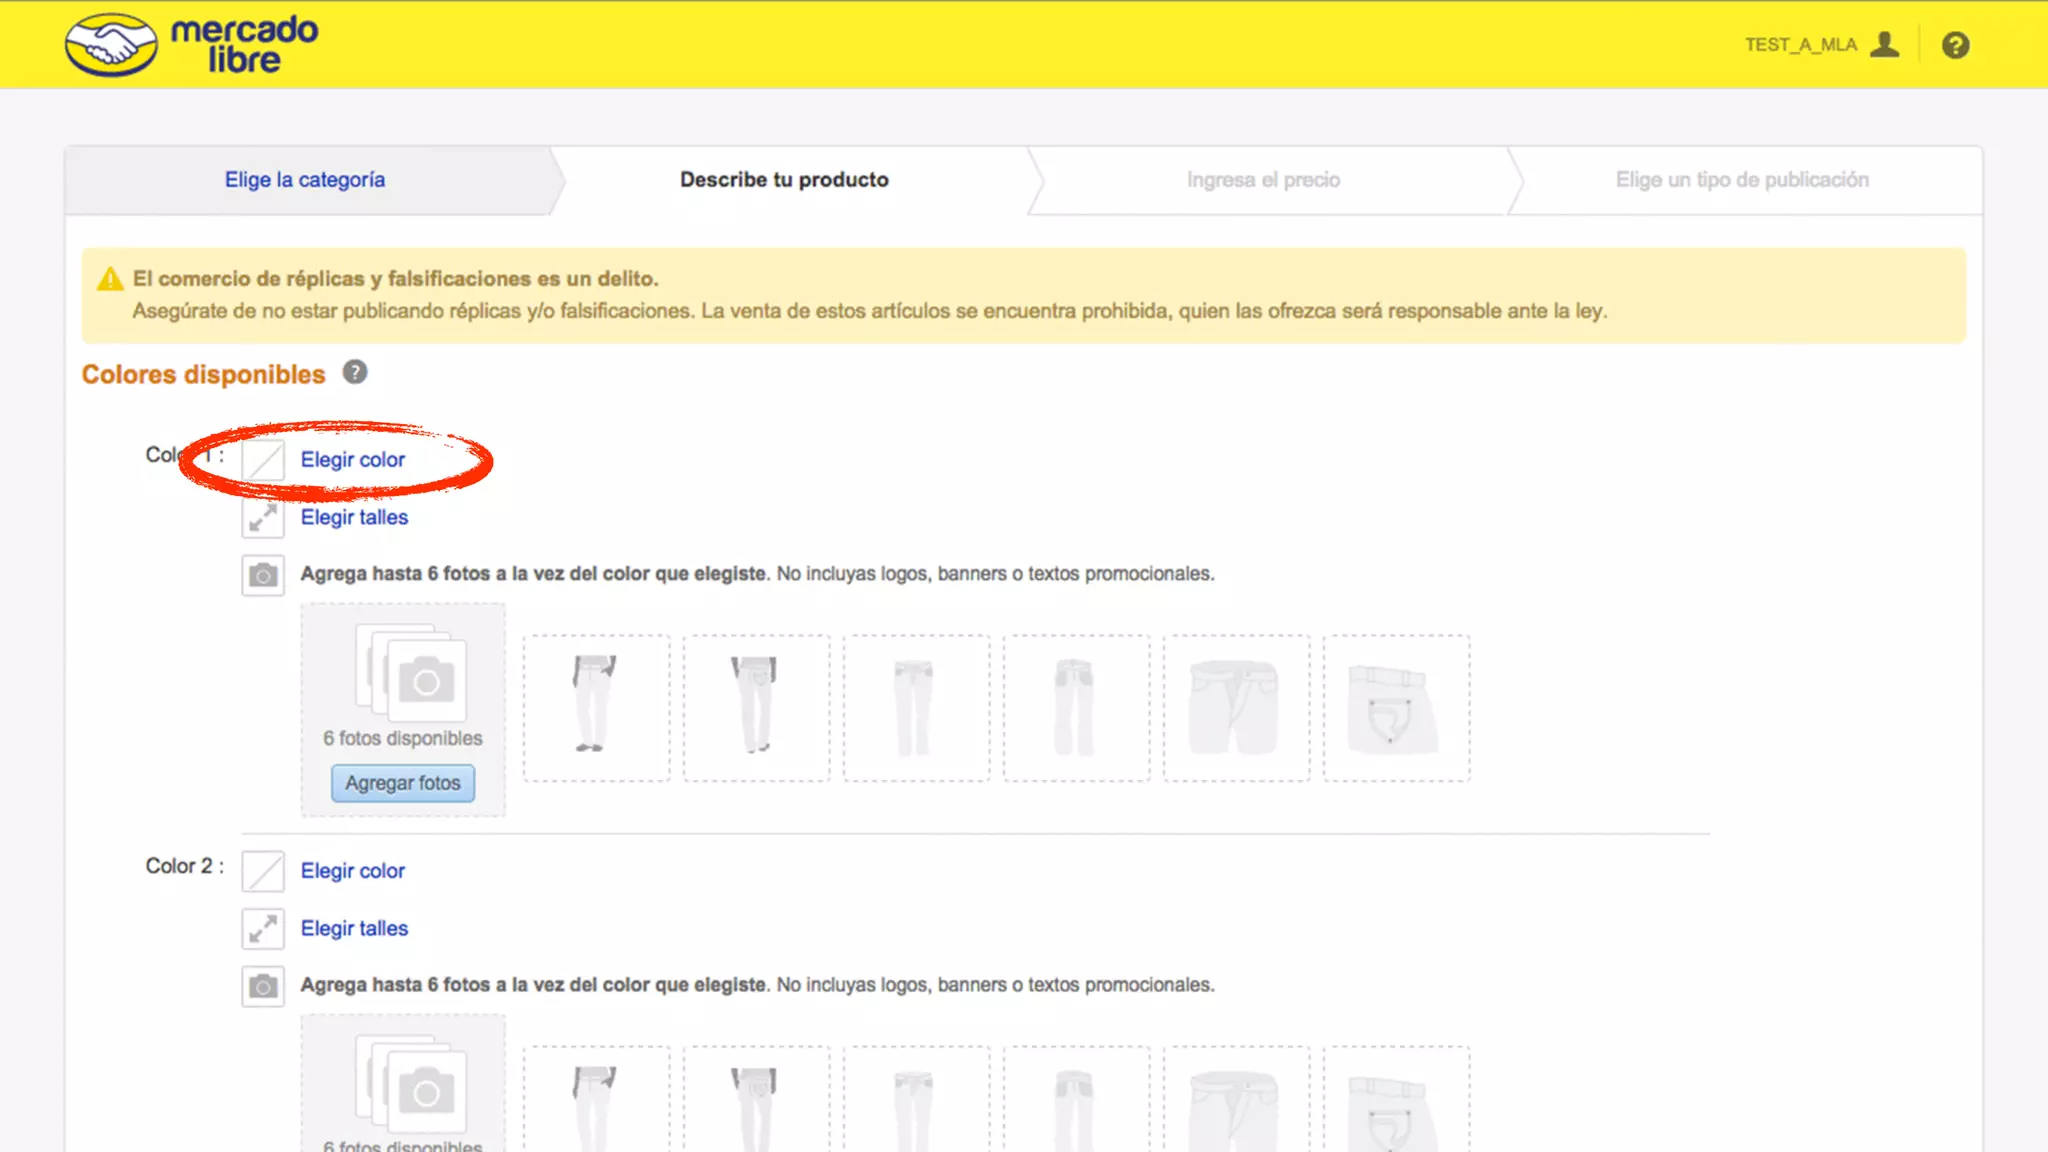Image resolution: width=2048 pixels, height=1152 pixels.
Task: Click Elegir talles link for Color 2
Action: 354,929
